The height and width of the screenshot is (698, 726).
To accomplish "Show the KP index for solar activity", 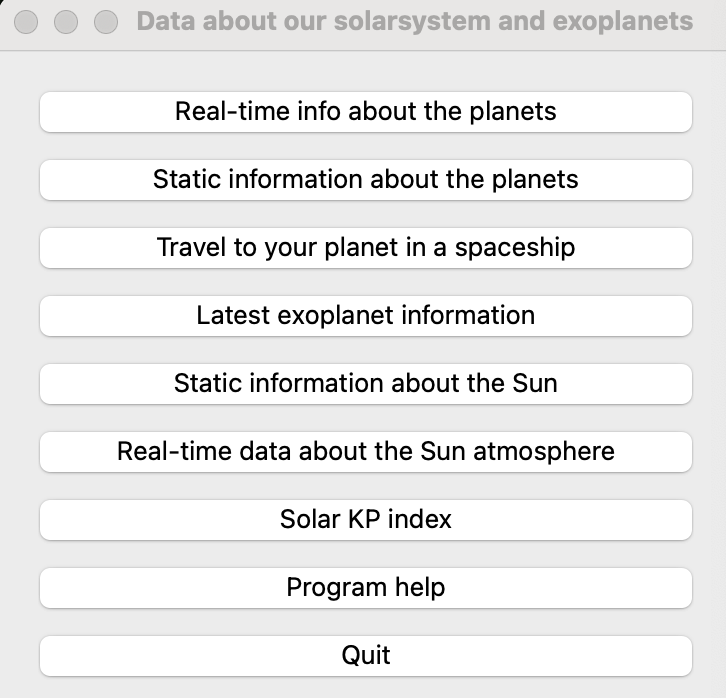I will pyautogui.click(x=365, y=519).
